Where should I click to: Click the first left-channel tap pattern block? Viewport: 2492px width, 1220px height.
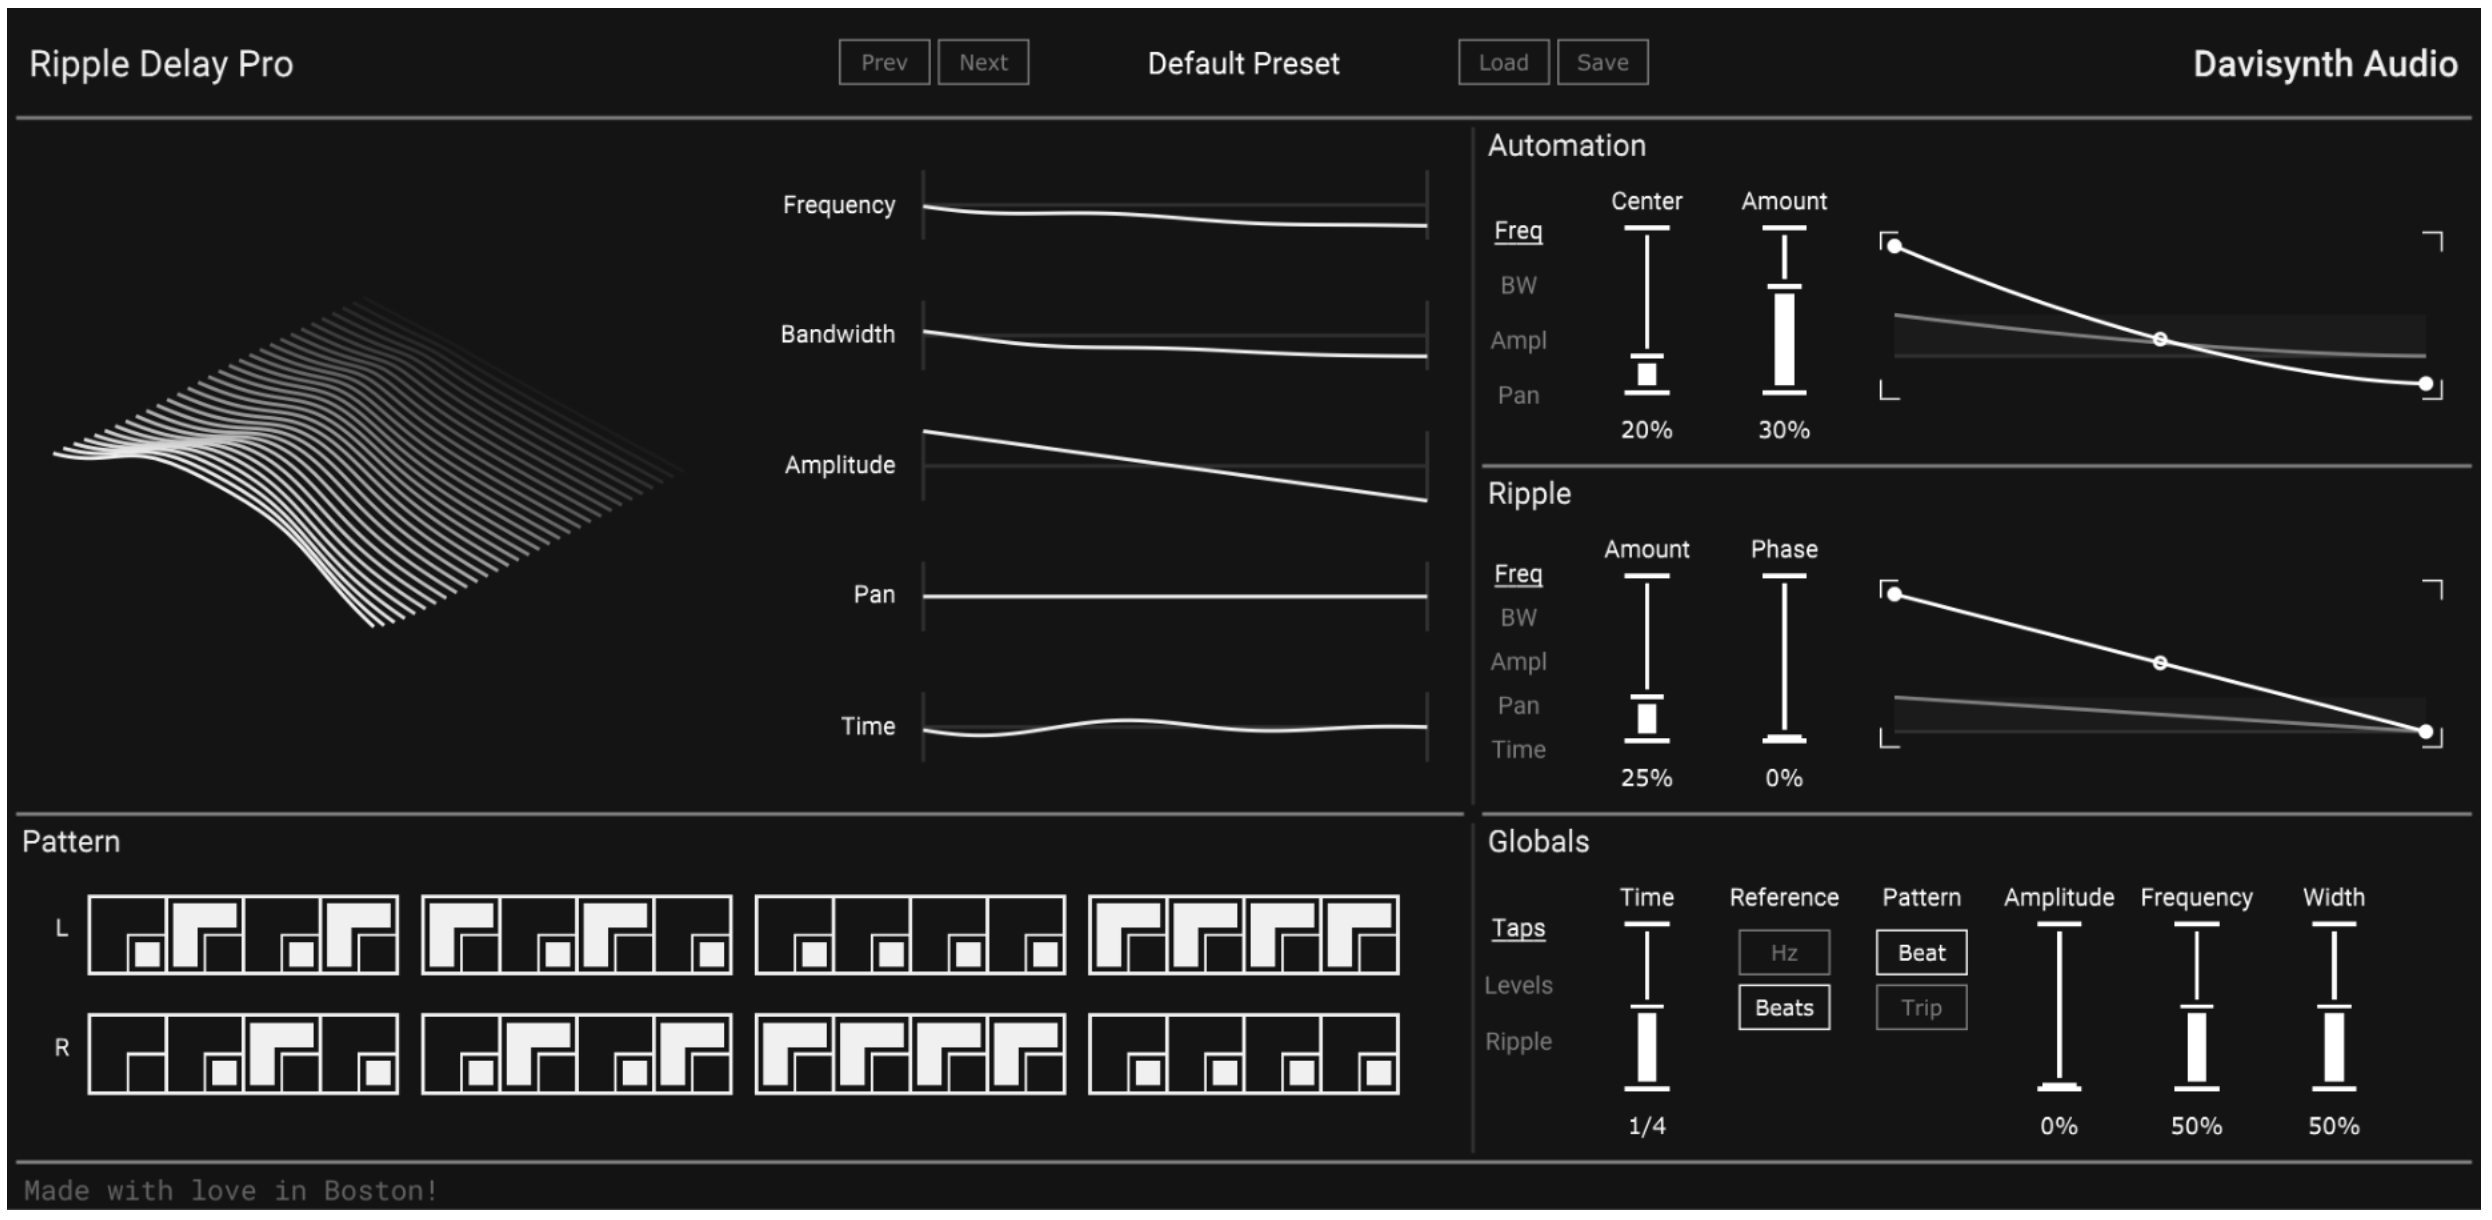click(243, 935)
